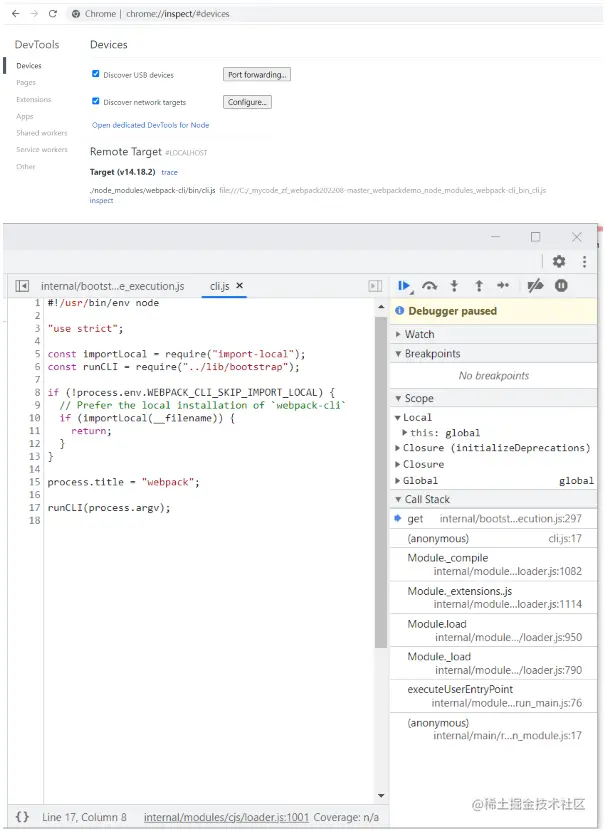Step into next function call
The image size is (605, 831).
454,286
